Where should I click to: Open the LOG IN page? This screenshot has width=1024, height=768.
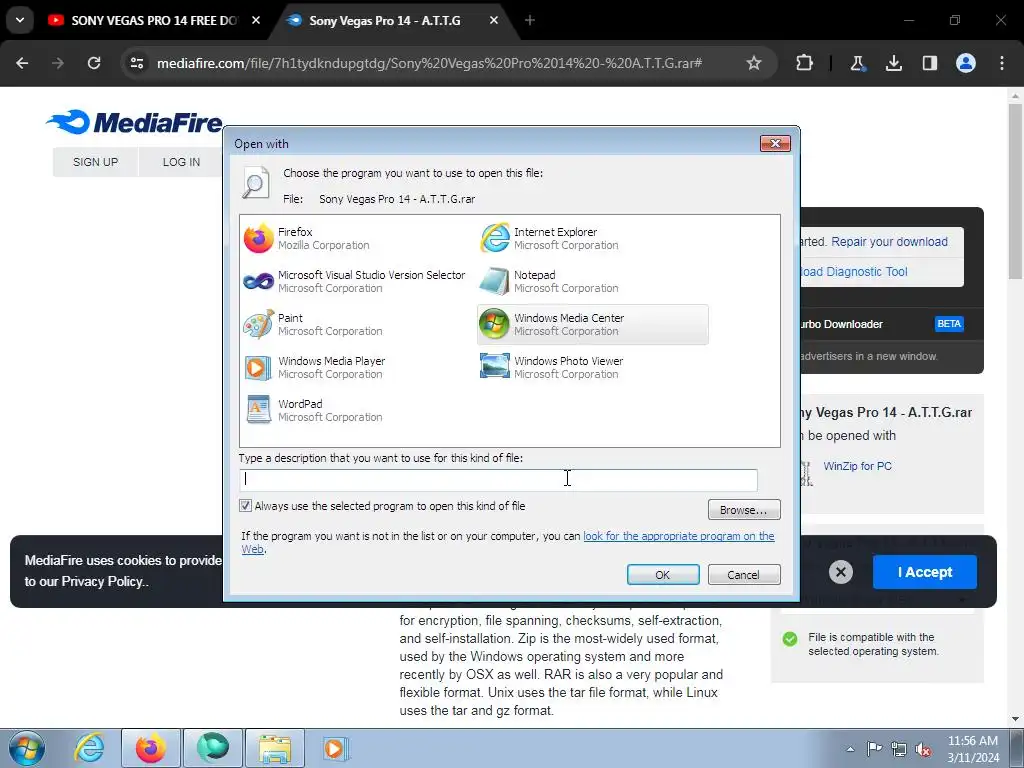pyautogui.click(x=181, y=162)
